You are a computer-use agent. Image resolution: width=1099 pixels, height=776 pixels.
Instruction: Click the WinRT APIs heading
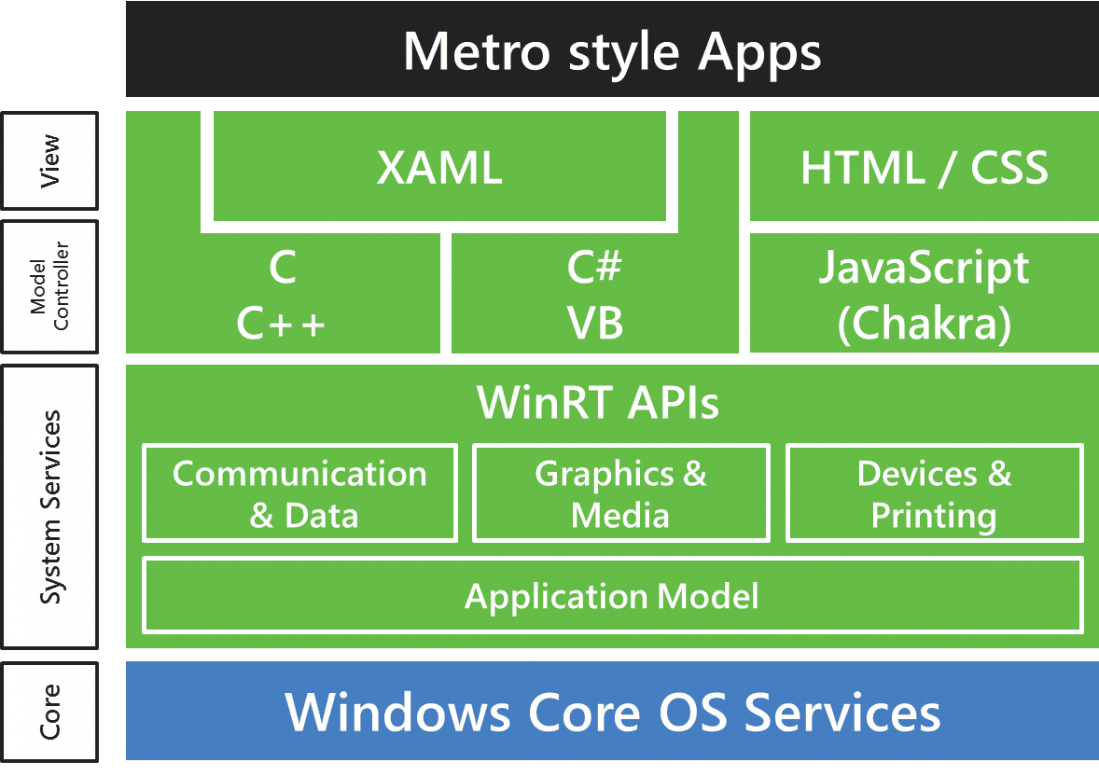pyautogui.click(x=598, y=402)
